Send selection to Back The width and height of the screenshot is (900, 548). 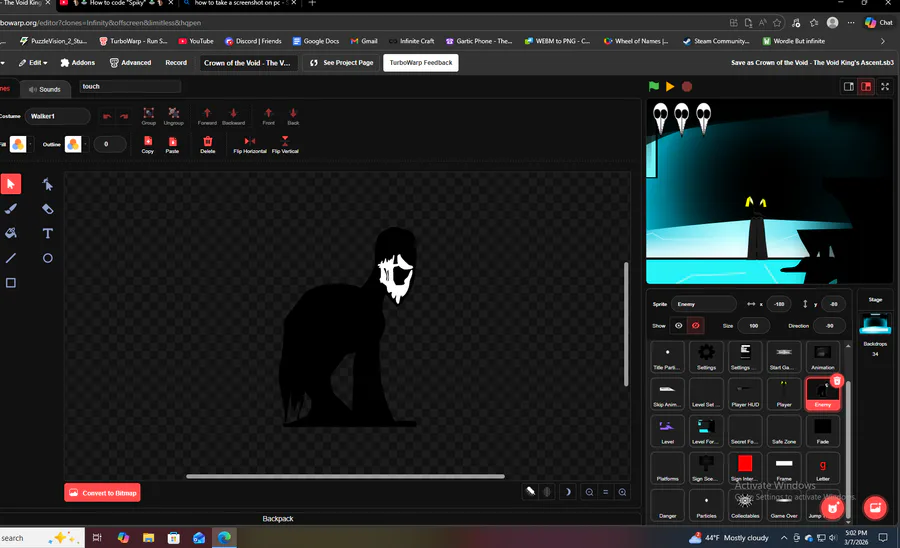click(293, 115)
